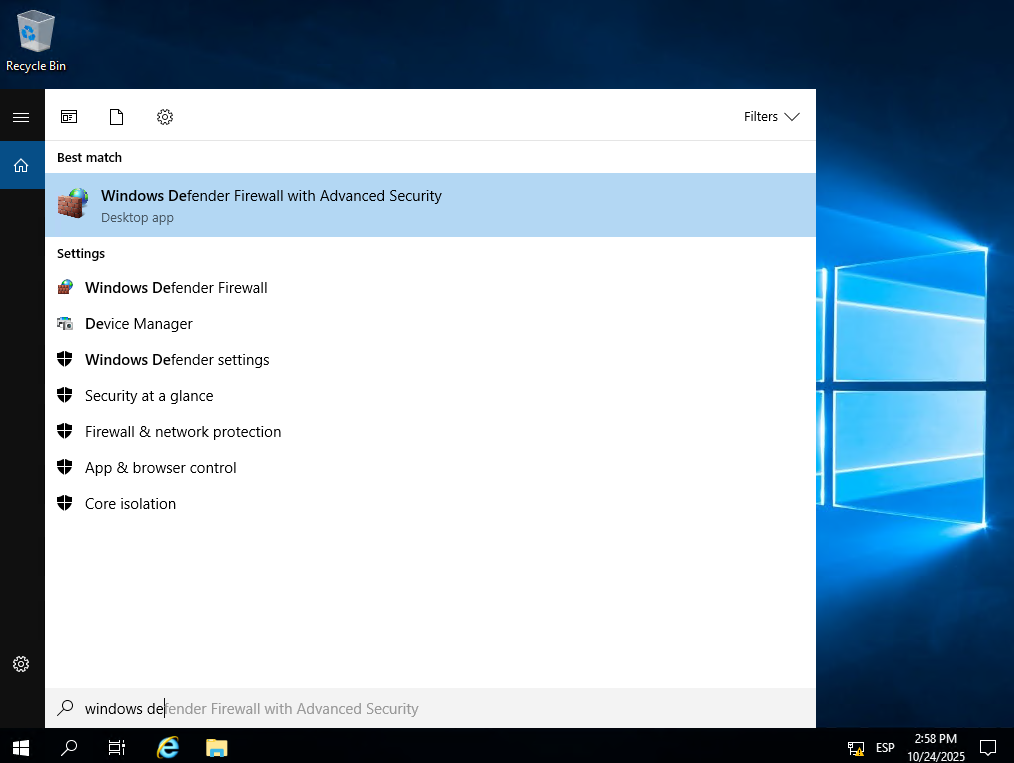
Task: Click the taskbar Search icon
Action: click(x=69, y=748)
